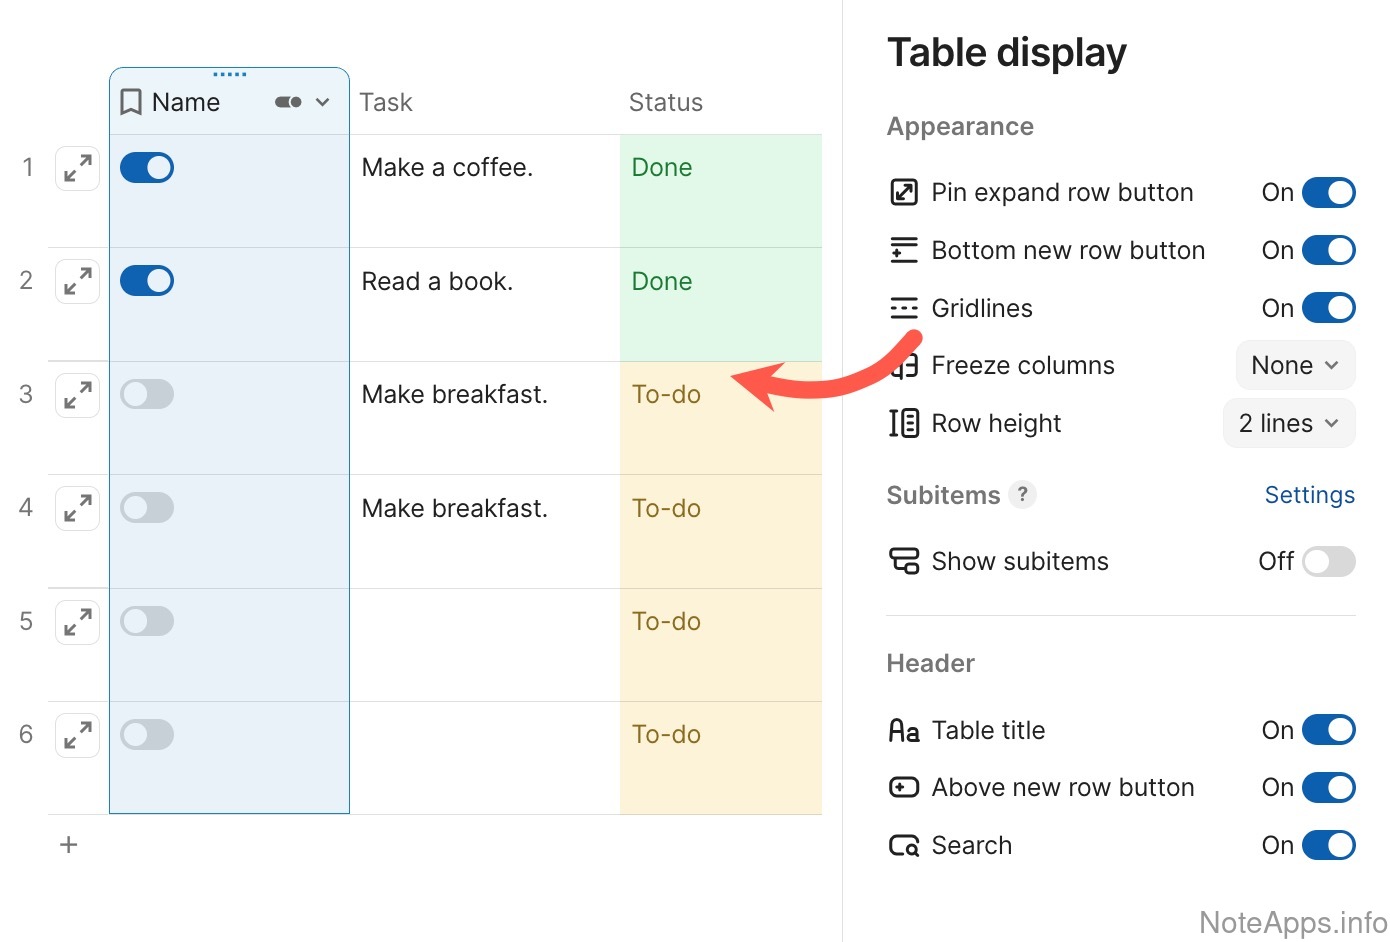
Task: Open the Freeze columns None dropdown
Action: tap(1295, 365)
